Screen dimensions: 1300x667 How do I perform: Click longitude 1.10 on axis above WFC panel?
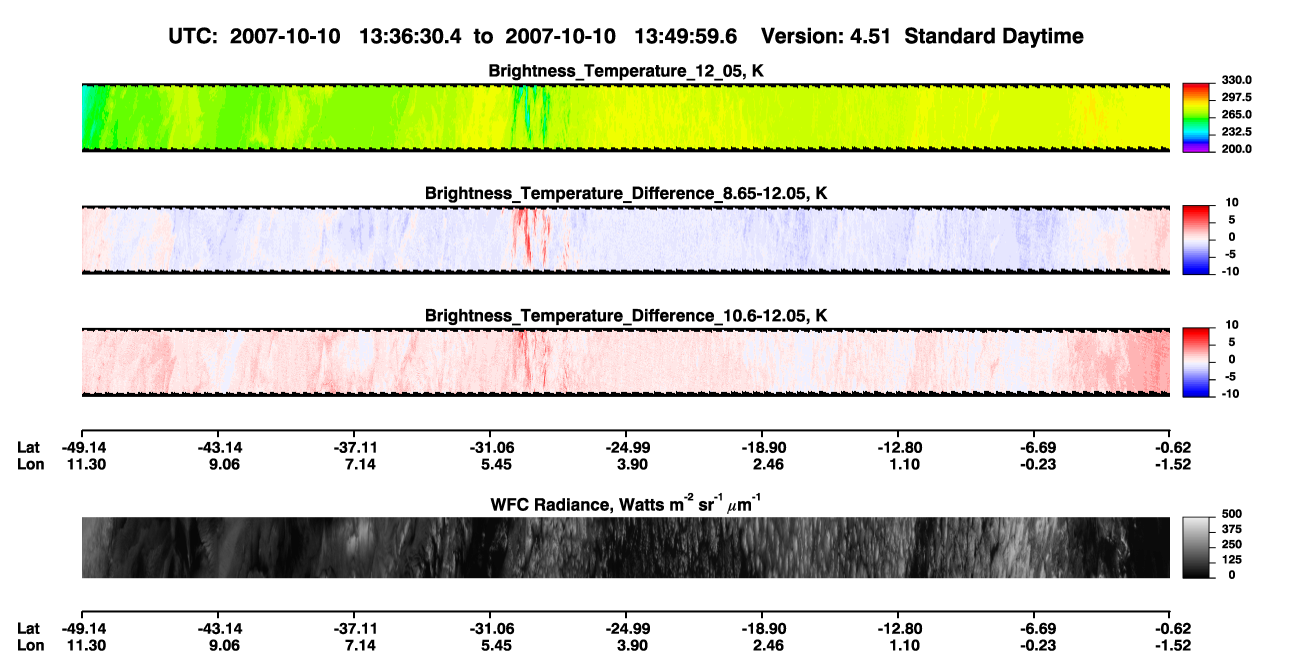pyautogui.click(x=903, y=465)
